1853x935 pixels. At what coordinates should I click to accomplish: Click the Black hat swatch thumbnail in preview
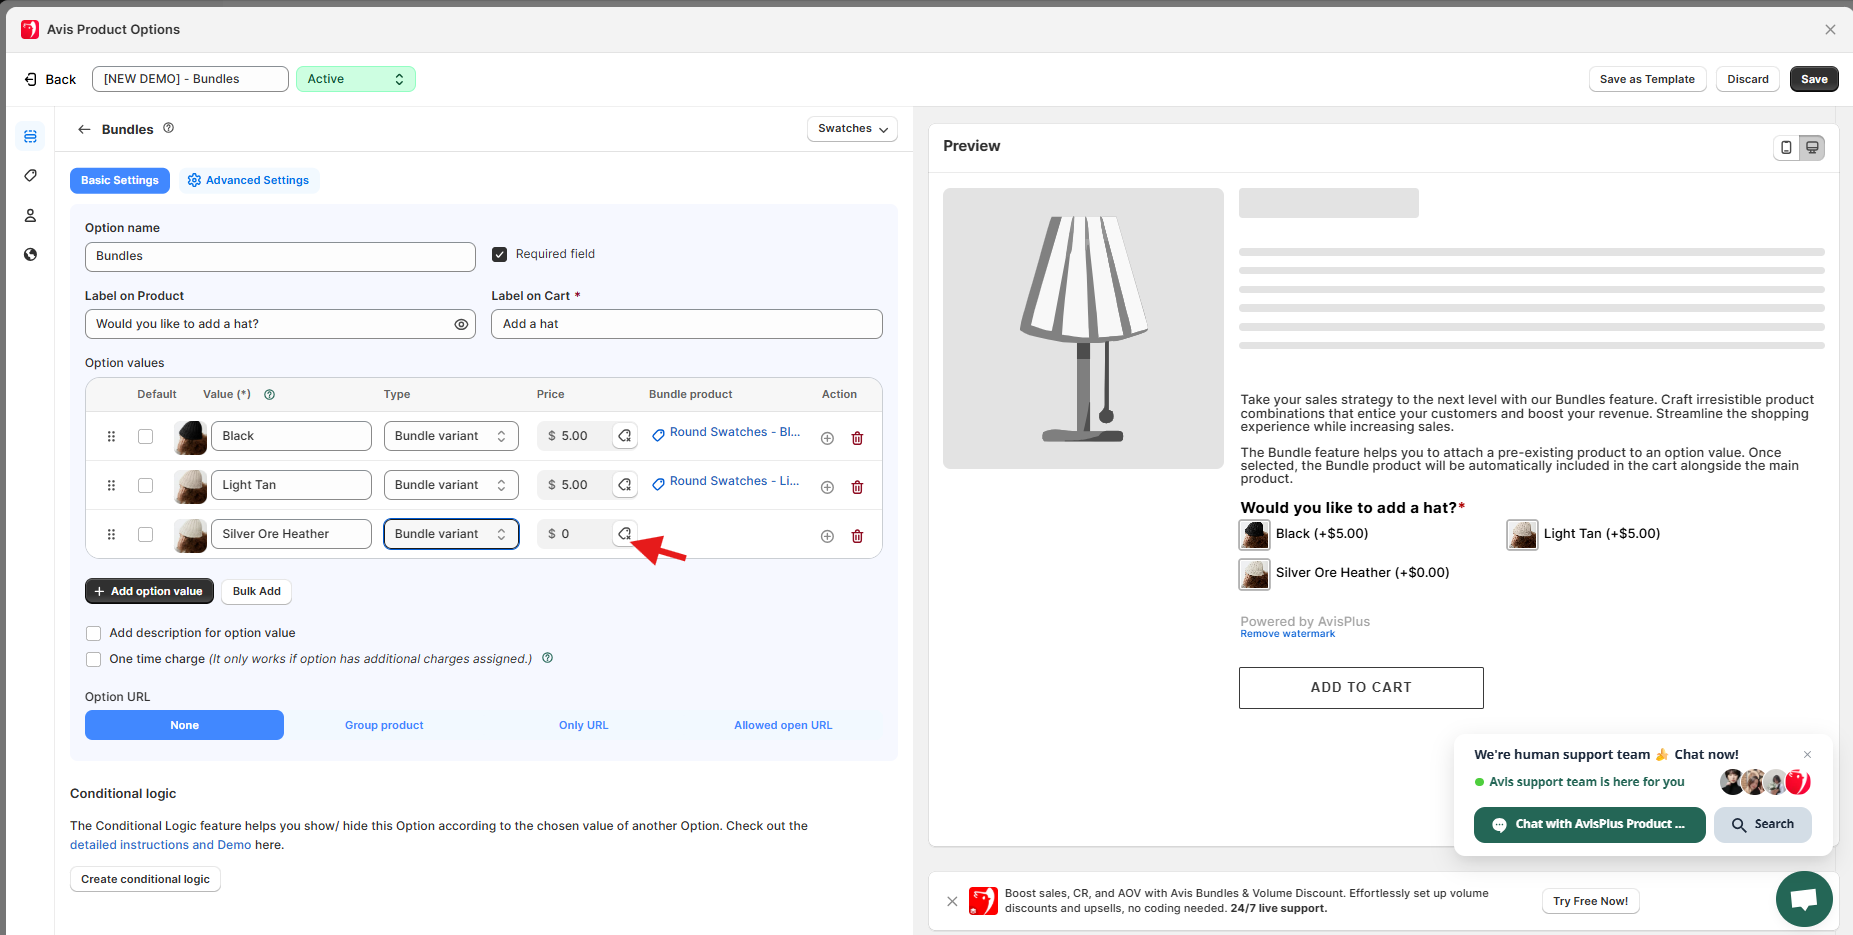click(1254, 535)
